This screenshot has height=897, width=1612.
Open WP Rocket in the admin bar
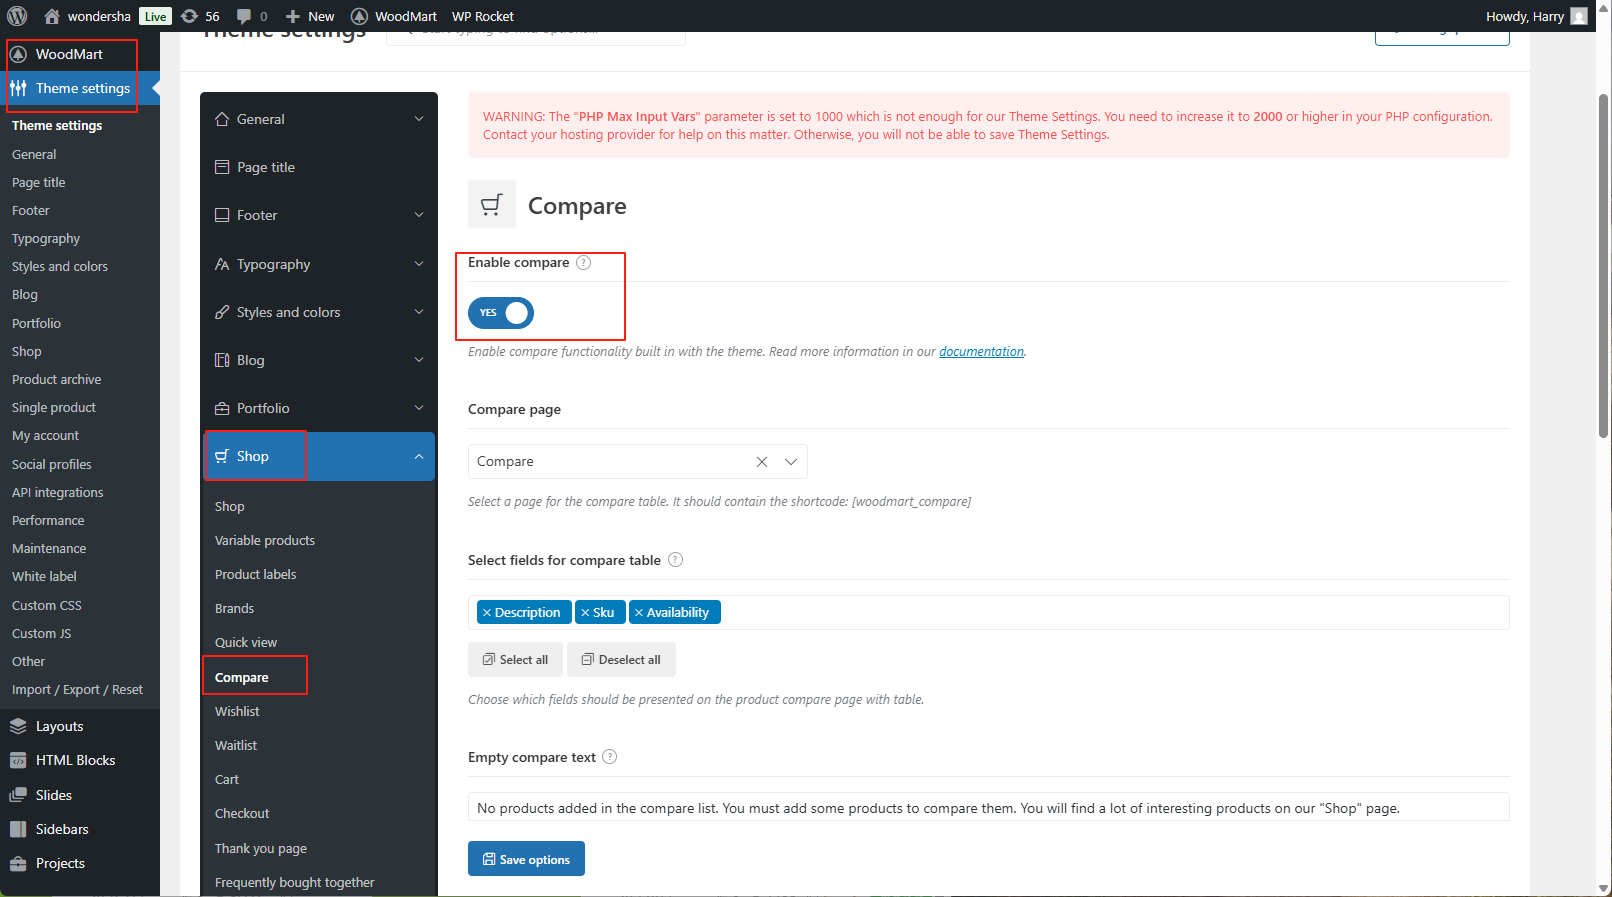483,16
